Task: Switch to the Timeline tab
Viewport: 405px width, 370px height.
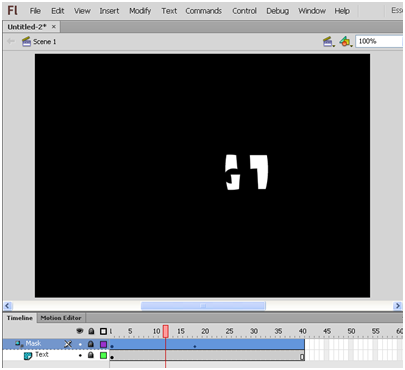Action: [x=20, y=318]
